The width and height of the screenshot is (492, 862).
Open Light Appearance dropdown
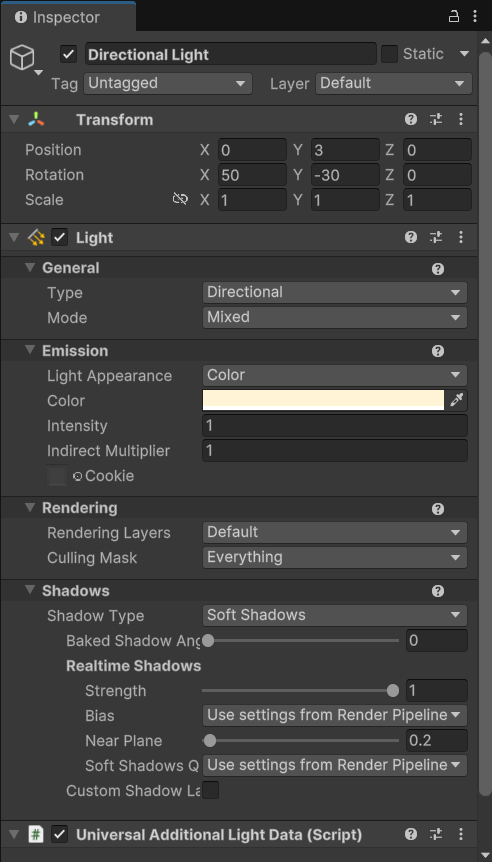(335, 375)
